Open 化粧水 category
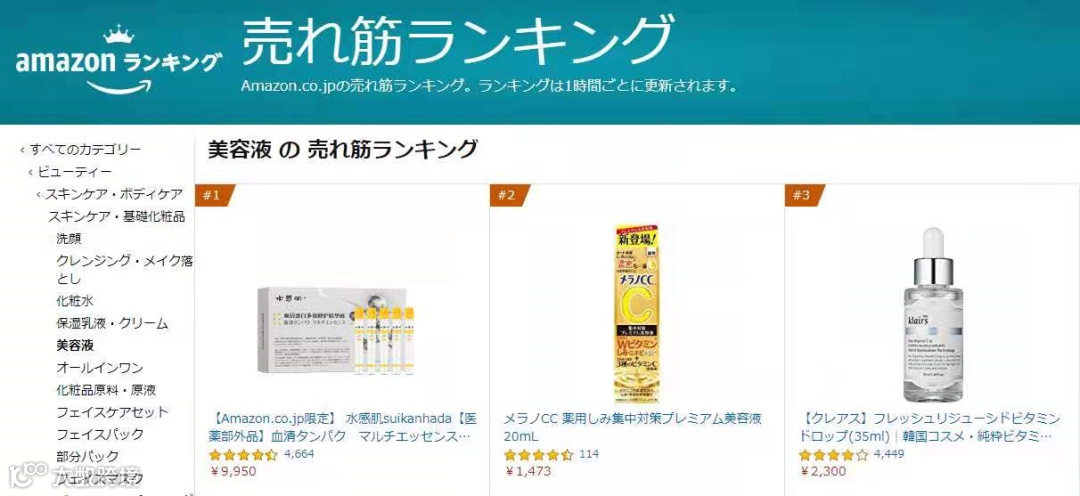Viewport: 1080px width, 496px height. coord(74,301)
